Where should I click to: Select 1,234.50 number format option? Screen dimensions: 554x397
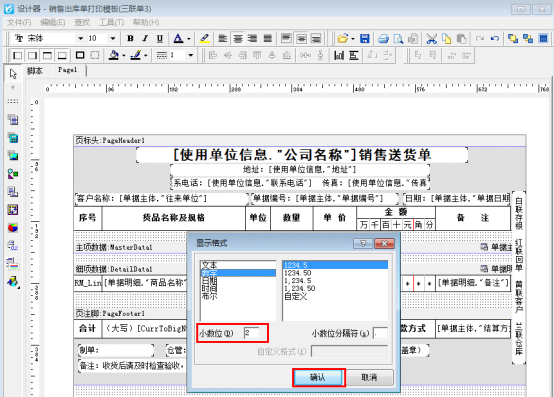click(x=300, y=289)
